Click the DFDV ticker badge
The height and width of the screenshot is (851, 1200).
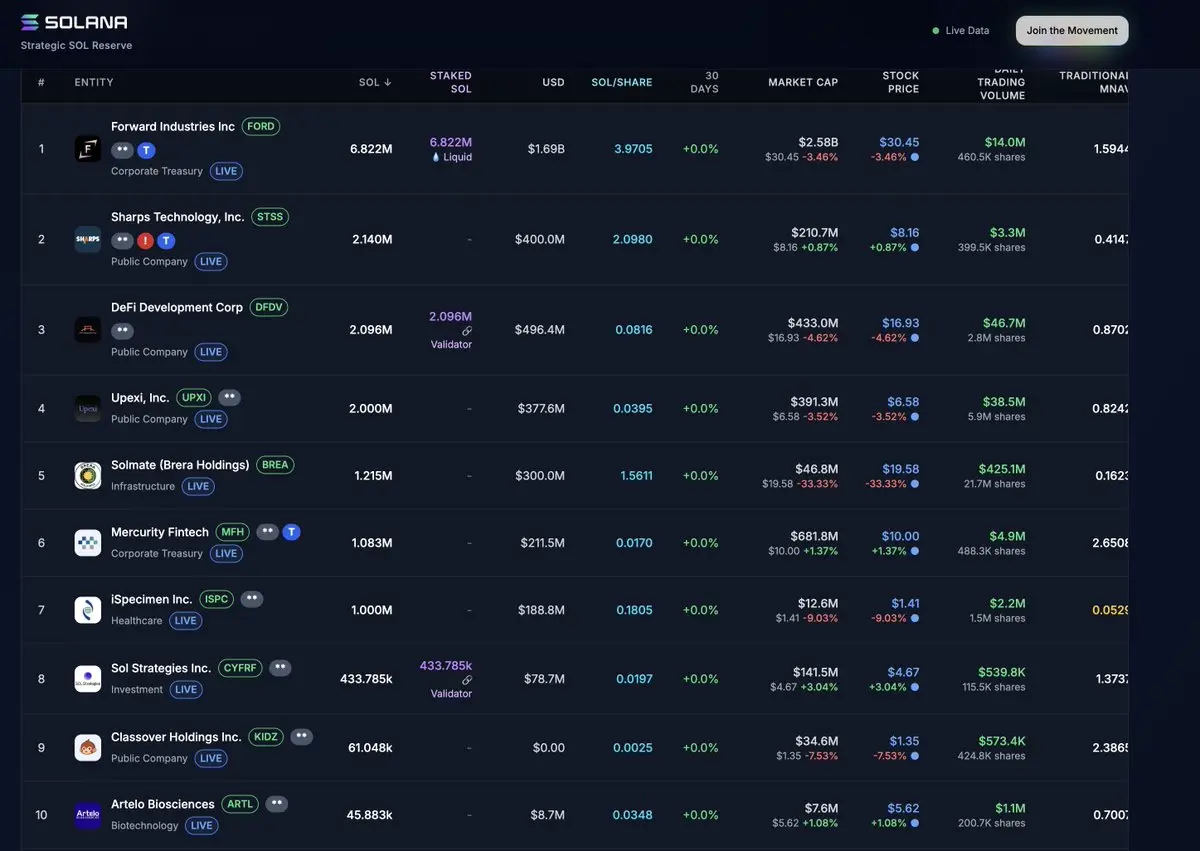click(269, 307)
